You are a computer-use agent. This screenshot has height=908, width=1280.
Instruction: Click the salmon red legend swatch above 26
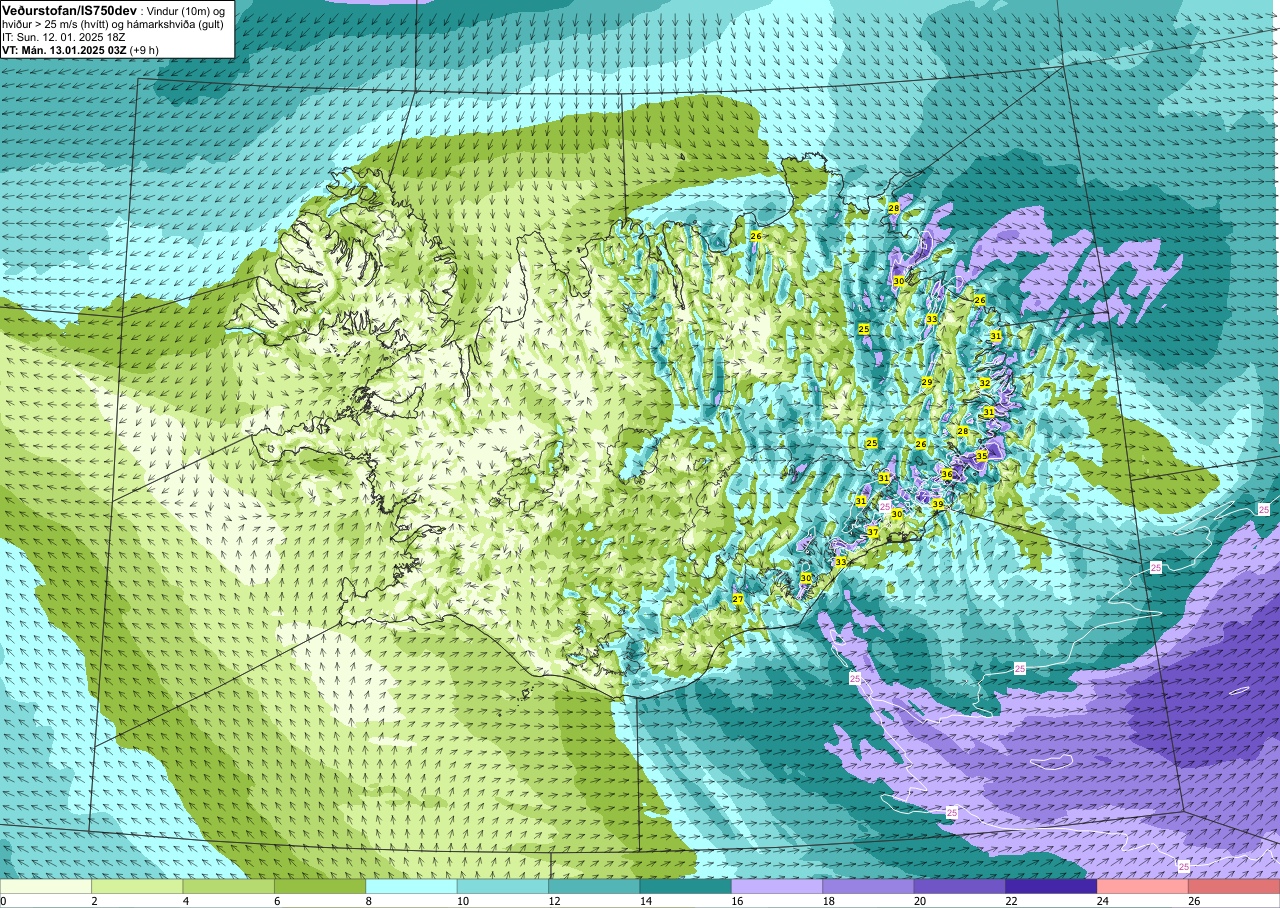[1234, 886]
